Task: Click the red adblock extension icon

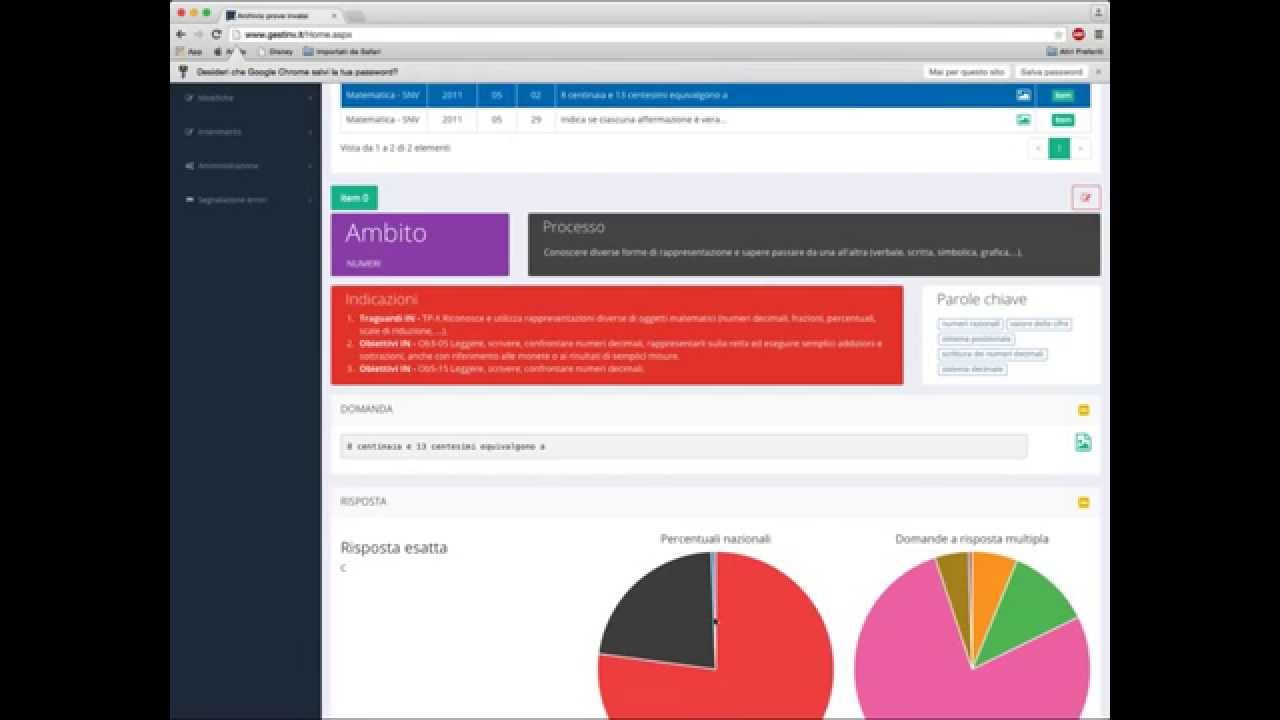Action: pyautogui.click(x=1079, y=34)
